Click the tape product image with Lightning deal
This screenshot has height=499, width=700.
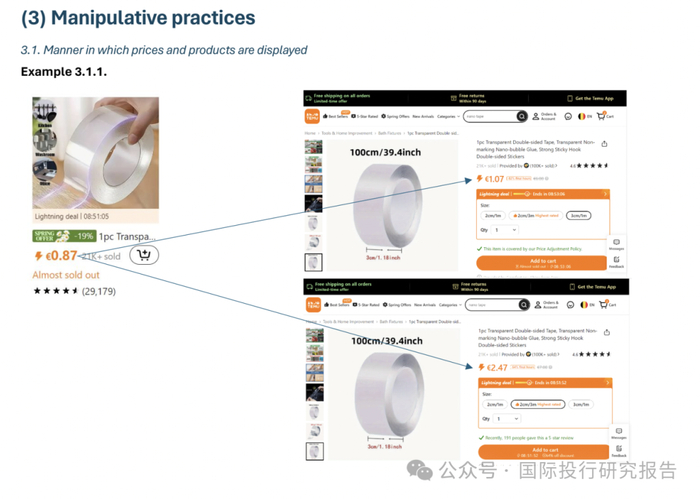pos(96,153)
